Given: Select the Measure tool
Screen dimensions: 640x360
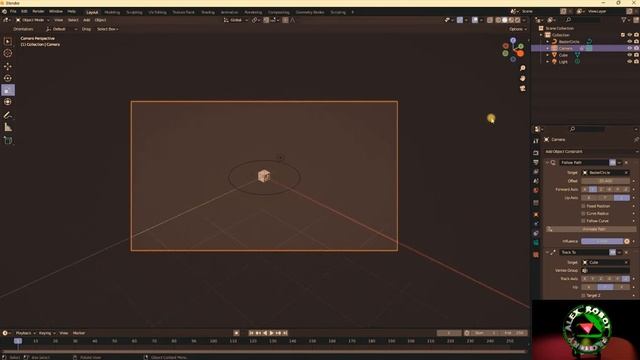Looking at the screenshot, I should tap(8, 127).
